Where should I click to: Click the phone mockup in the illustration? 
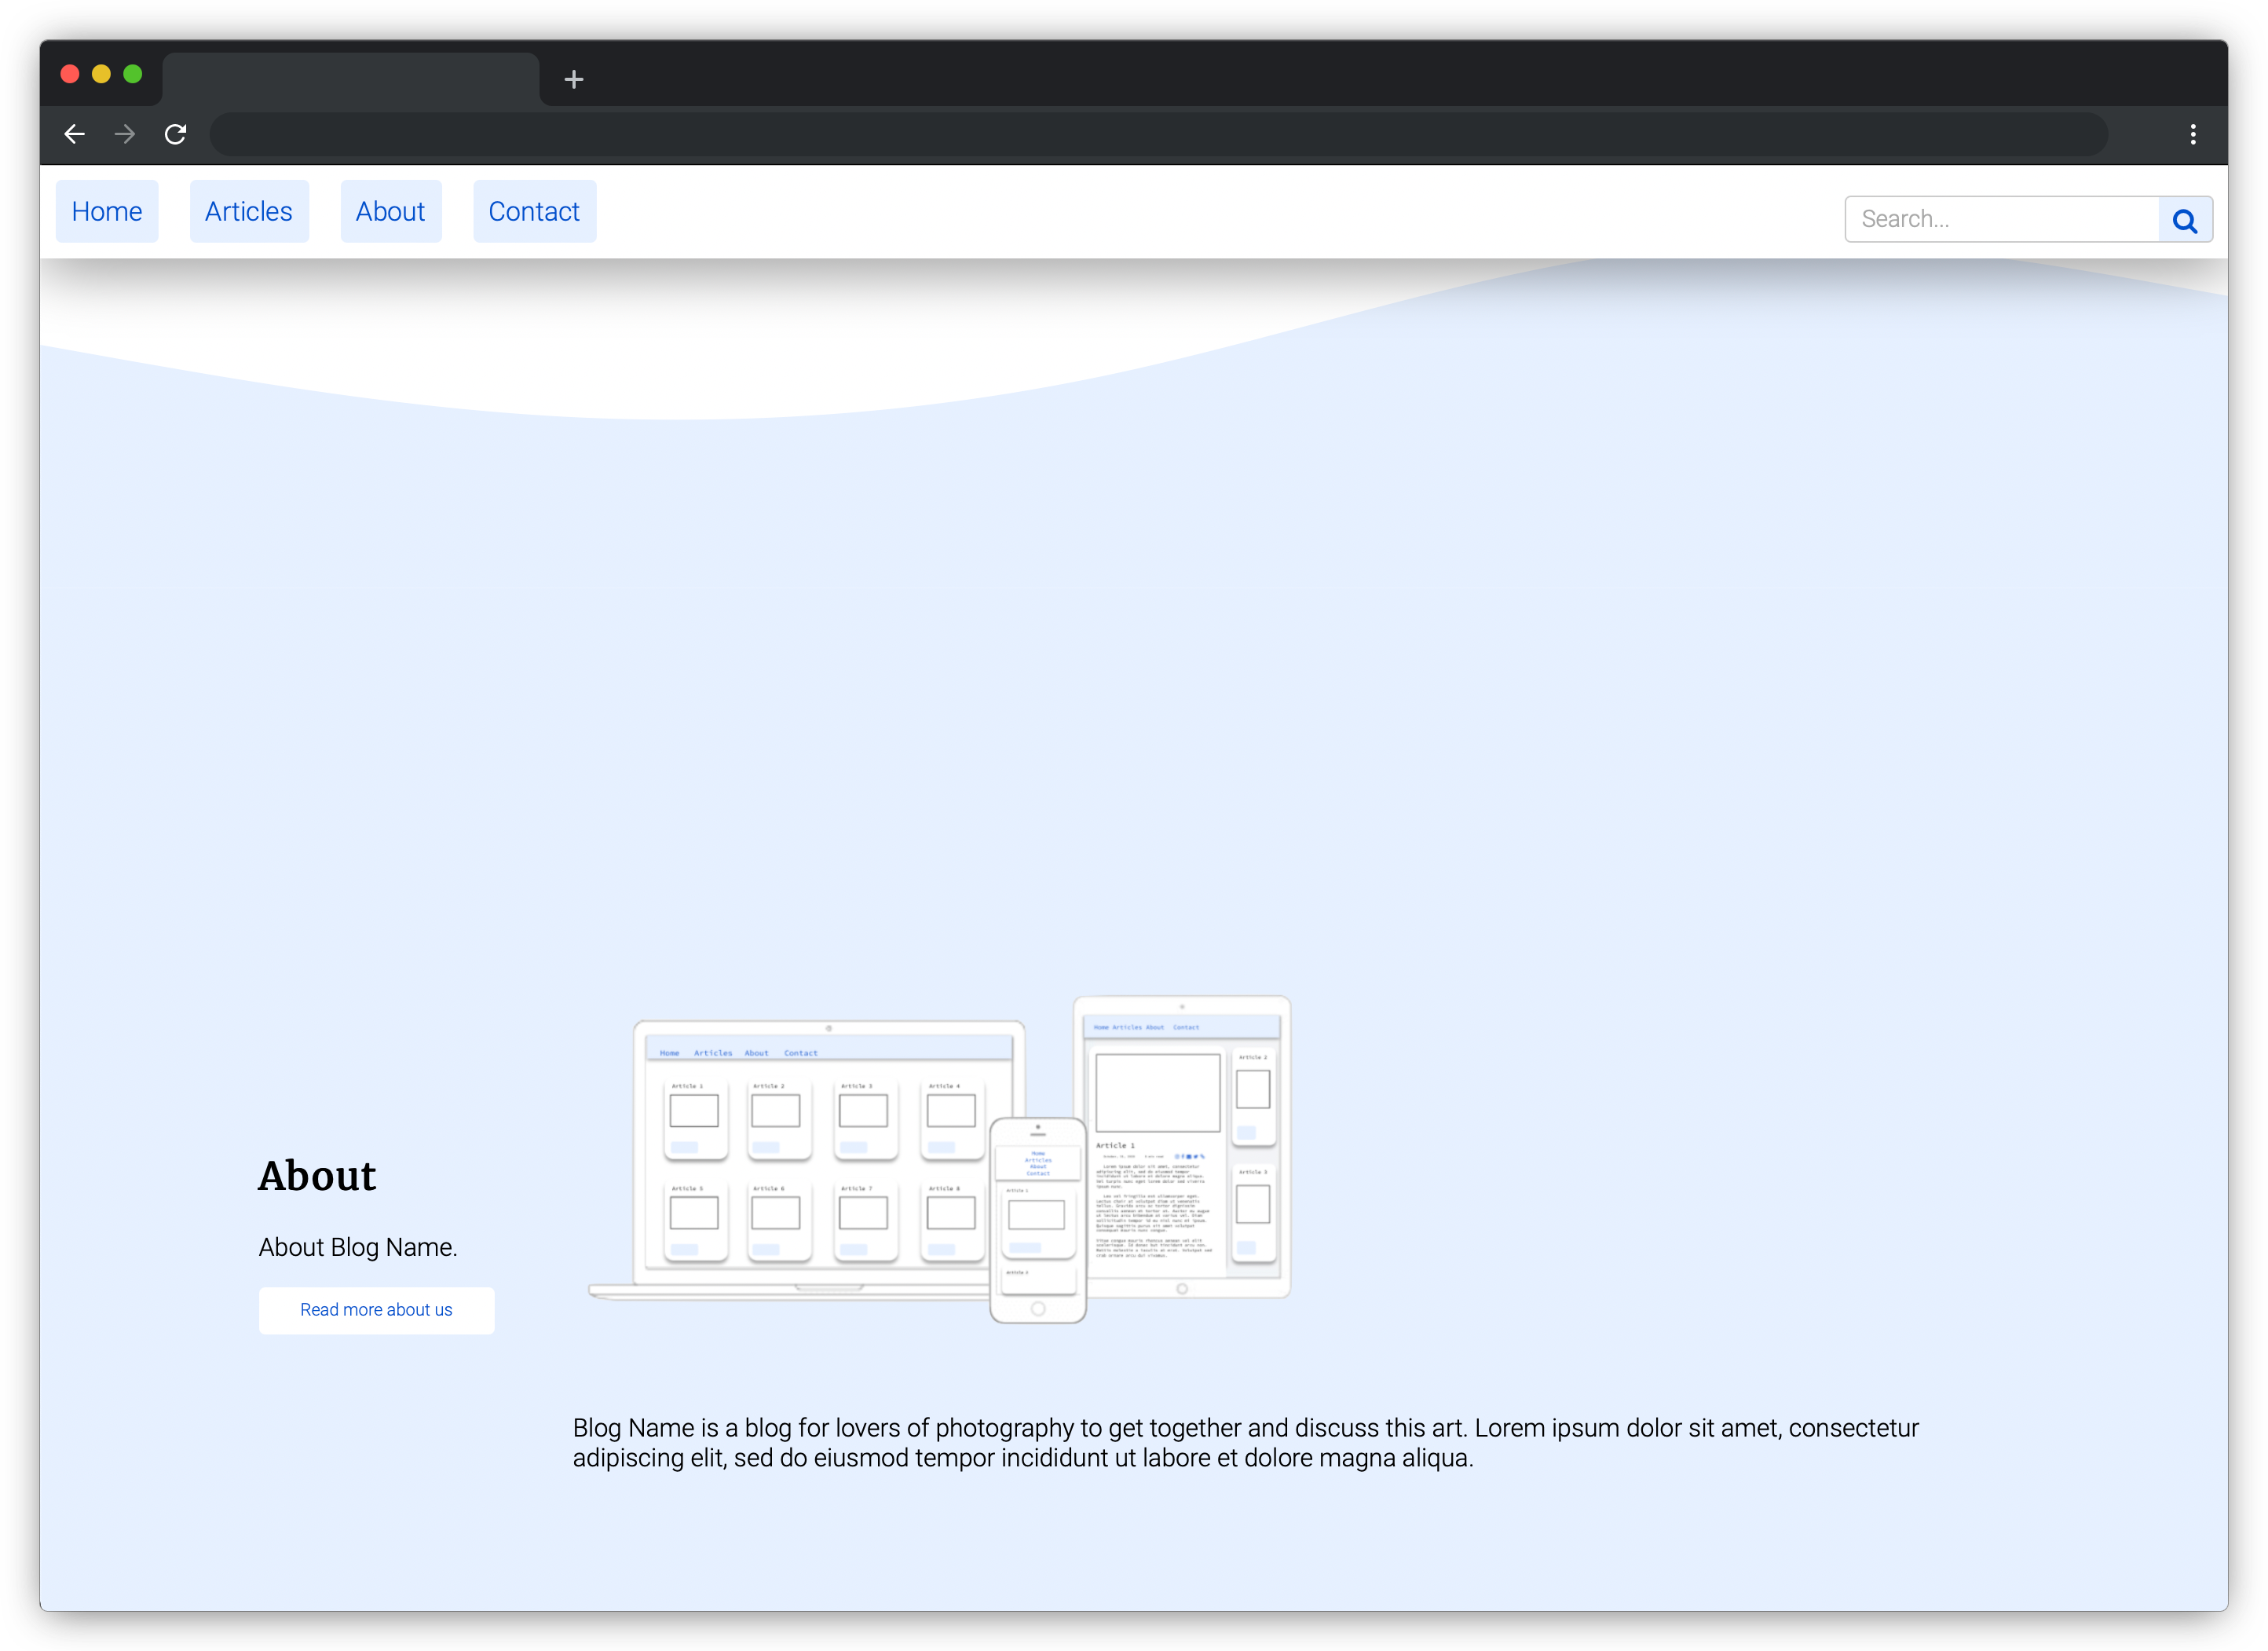point(1038,1220)
